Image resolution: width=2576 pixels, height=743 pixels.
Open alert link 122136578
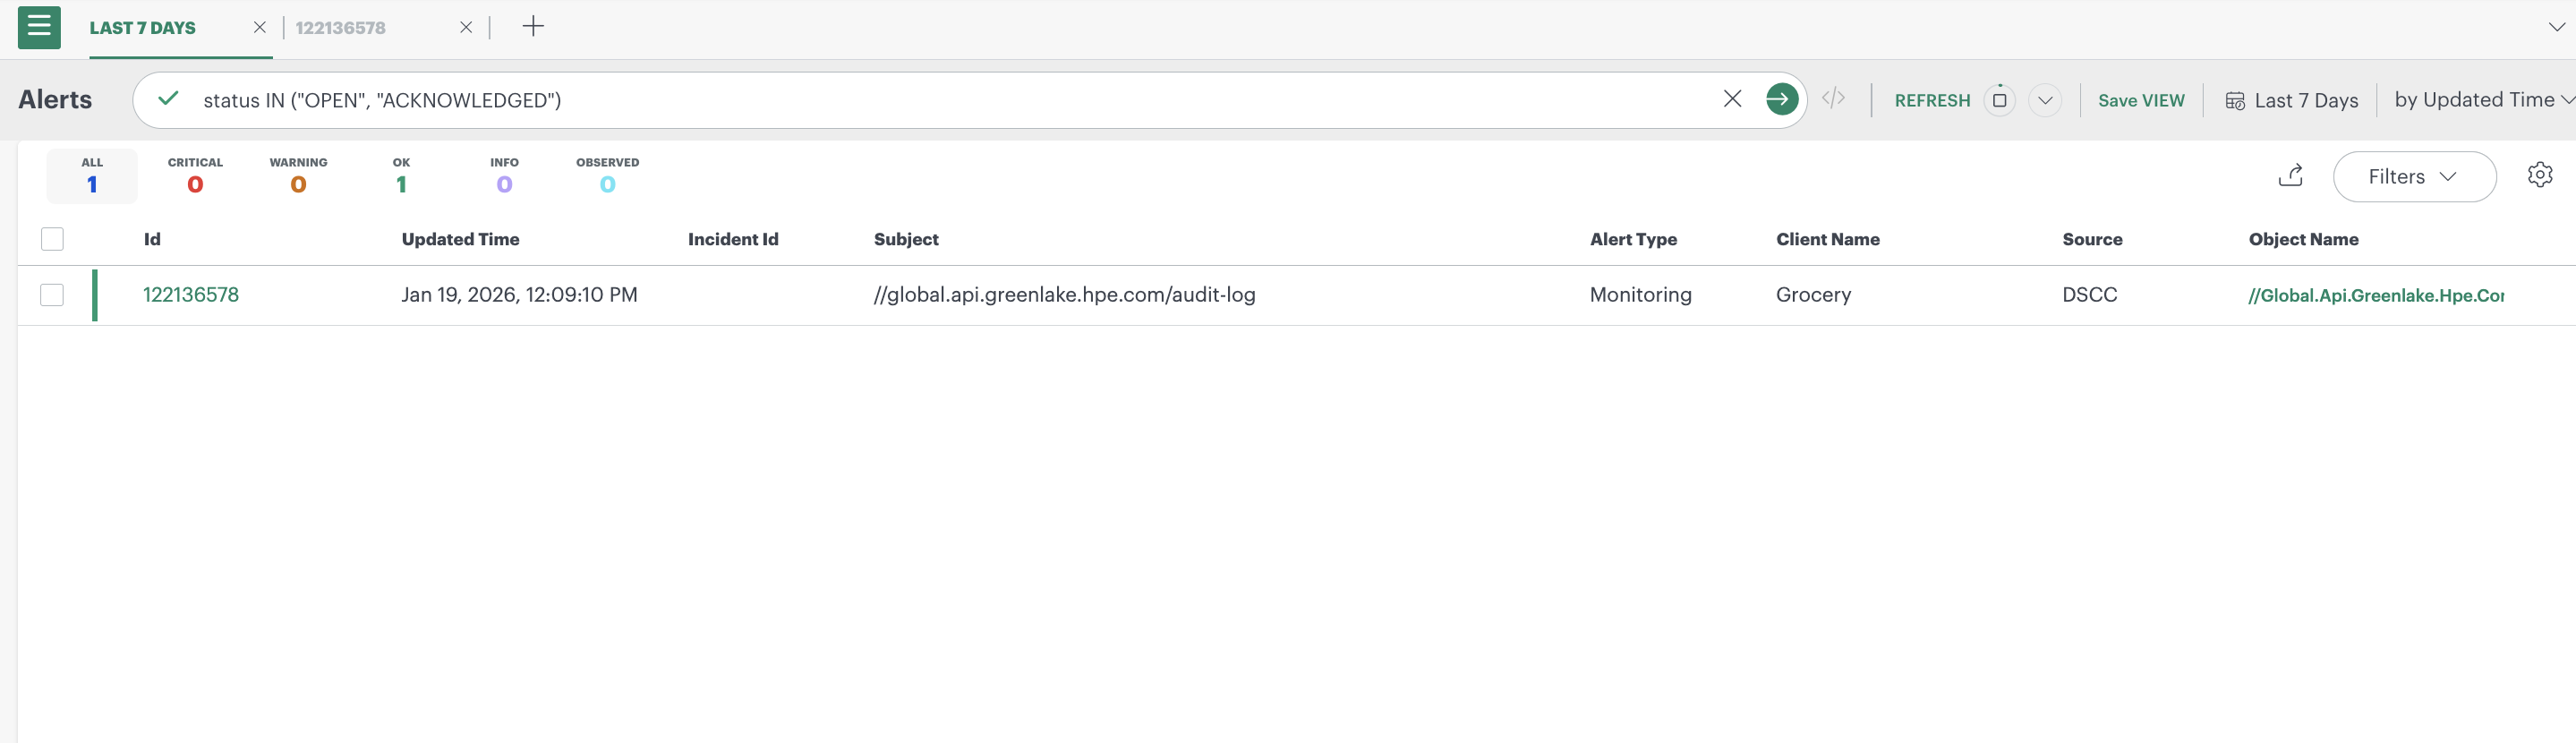191,294
